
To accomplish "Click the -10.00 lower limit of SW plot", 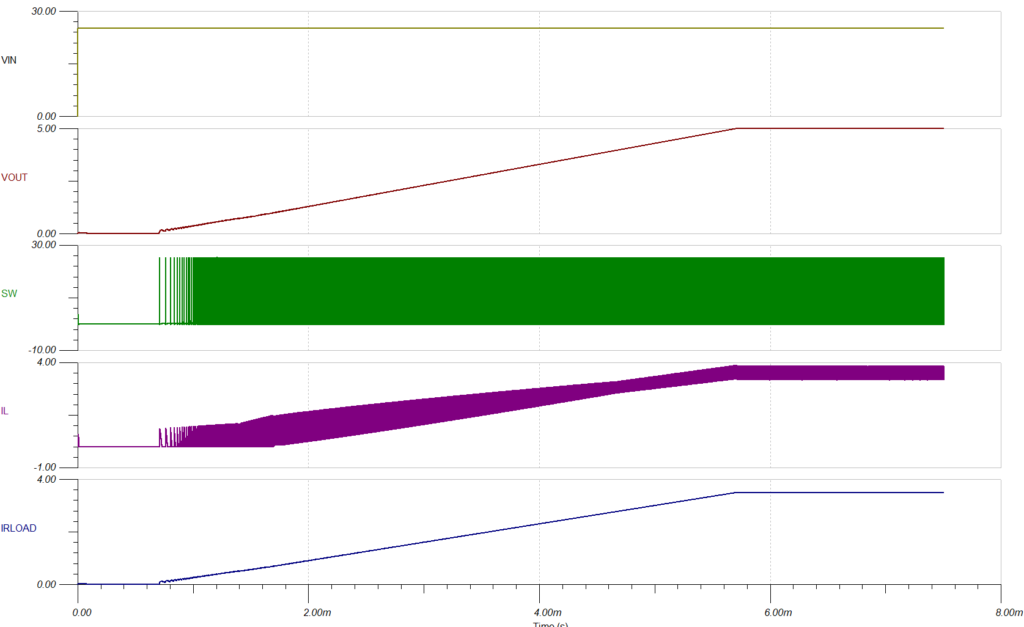I will (x=60, y=350).
